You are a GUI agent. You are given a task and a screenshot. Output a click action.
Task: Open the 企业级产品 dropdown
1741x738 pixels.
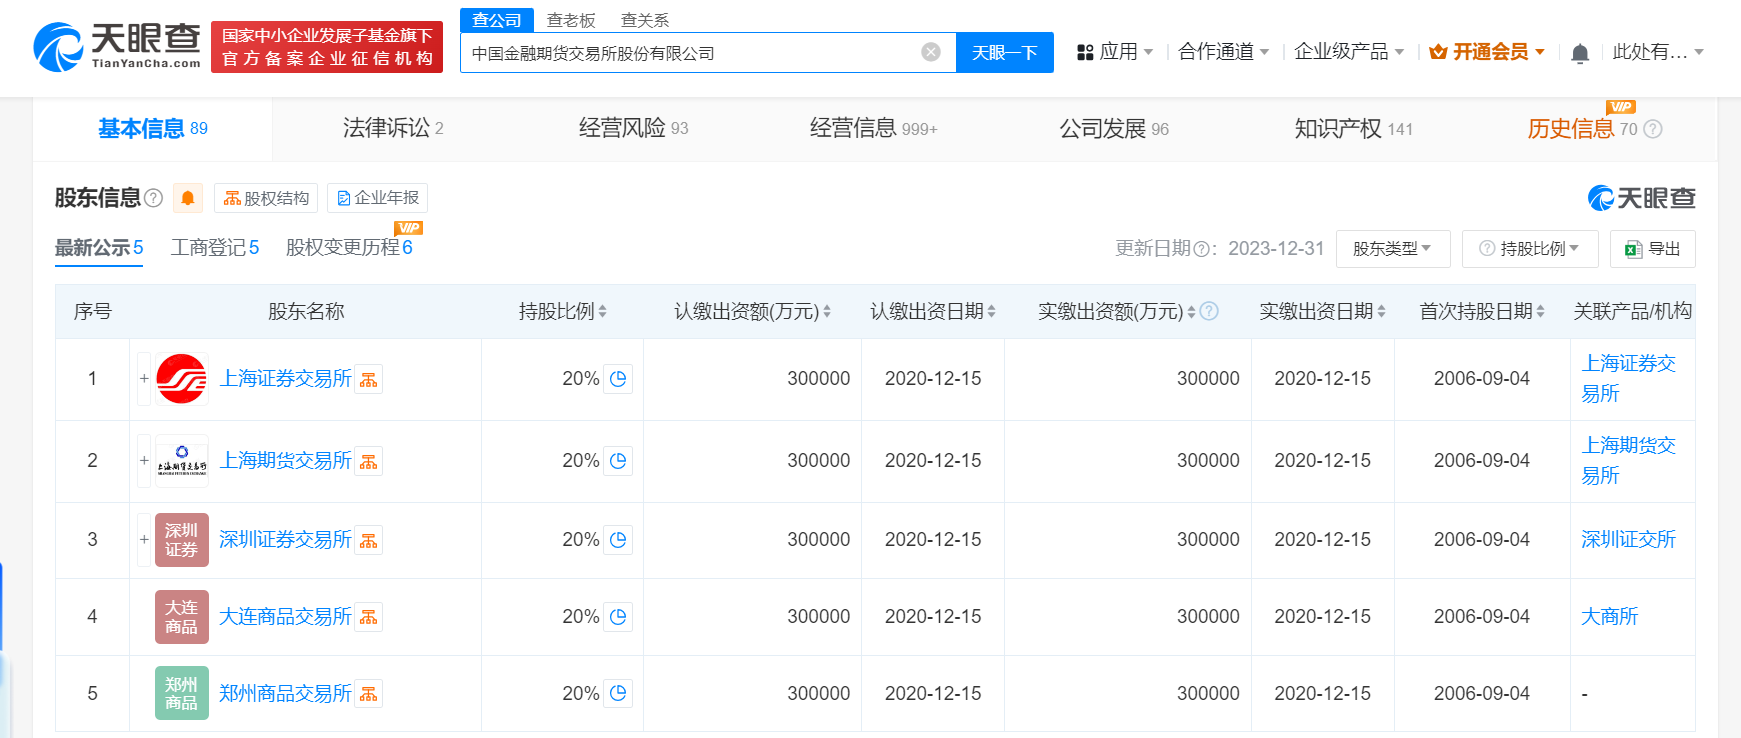coord(1349,52)
